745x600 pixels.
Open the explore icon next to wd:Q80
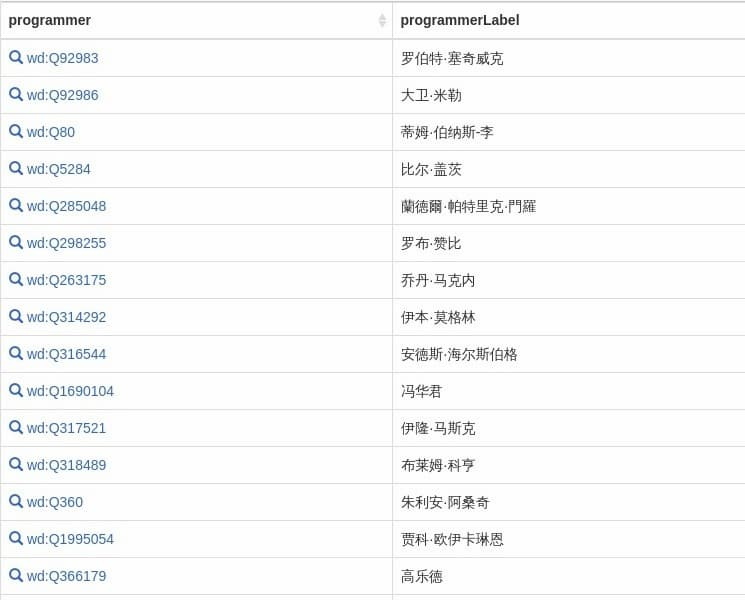coord(16,131)
